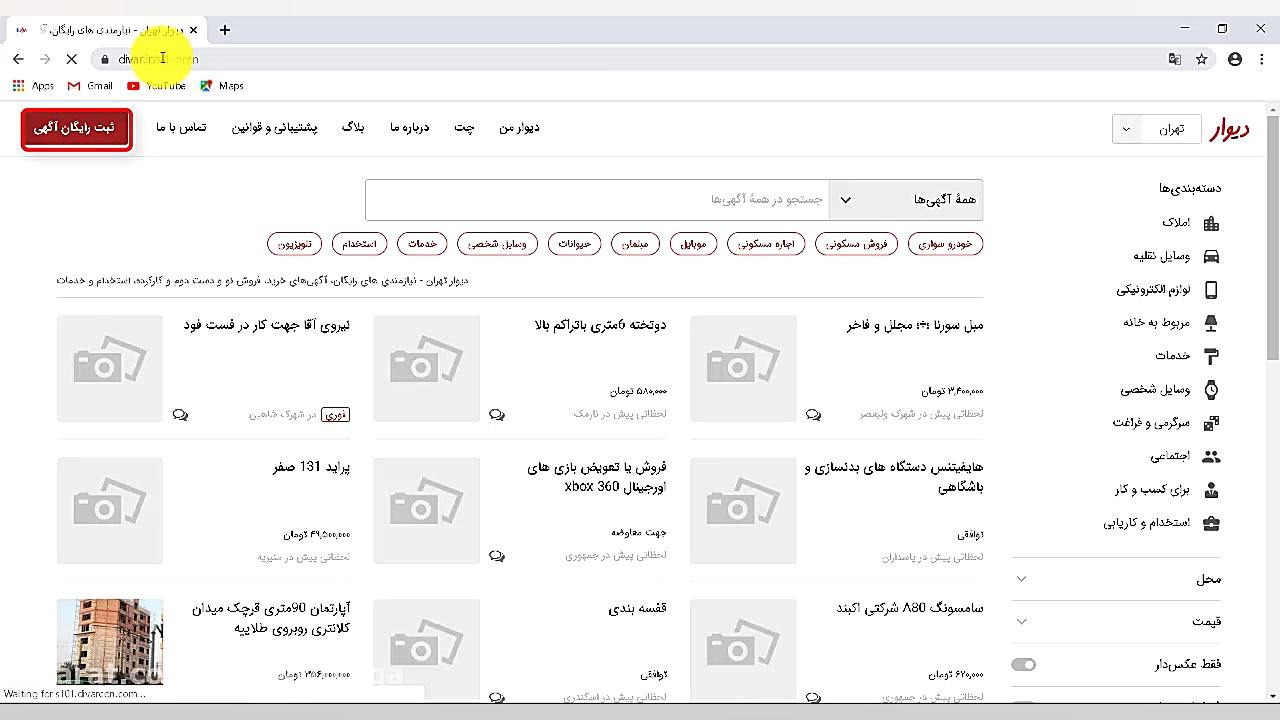Open the تهران city dropdown
This screenshot has width=1280, height=720.
click(1156, 128)
